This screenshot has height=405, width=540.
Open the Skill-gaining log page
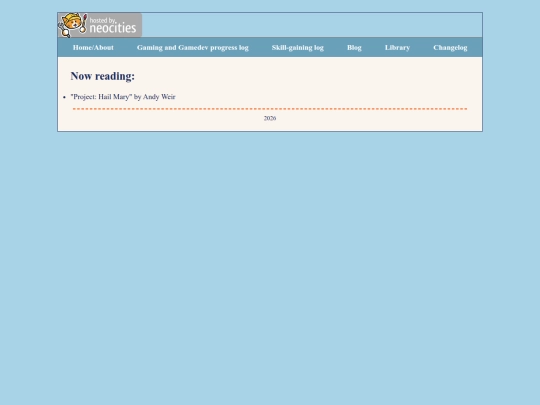click(298, 48)
